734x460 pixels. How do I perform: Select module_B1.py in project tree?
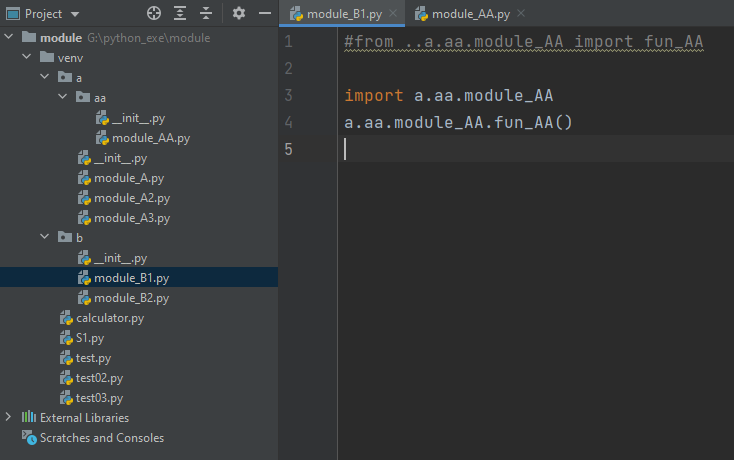click(x=132, y=278)
